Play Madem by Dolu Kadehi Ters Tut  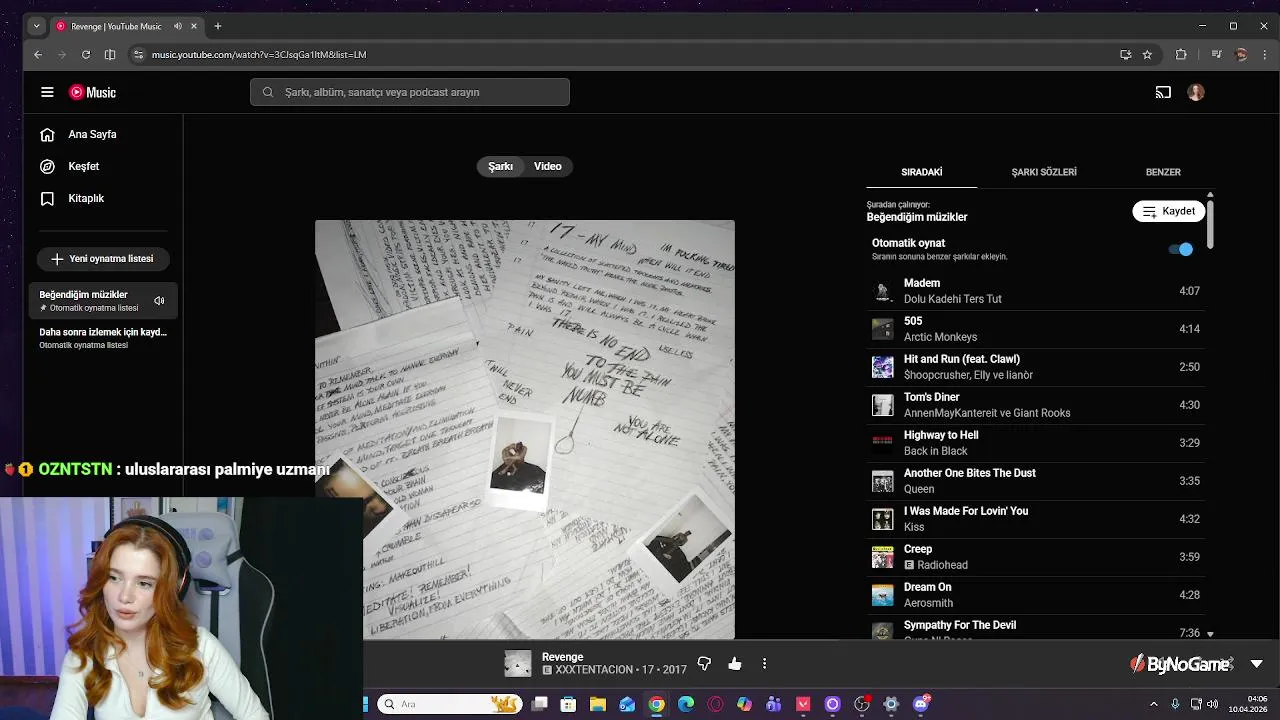(x=1035, y=291)
